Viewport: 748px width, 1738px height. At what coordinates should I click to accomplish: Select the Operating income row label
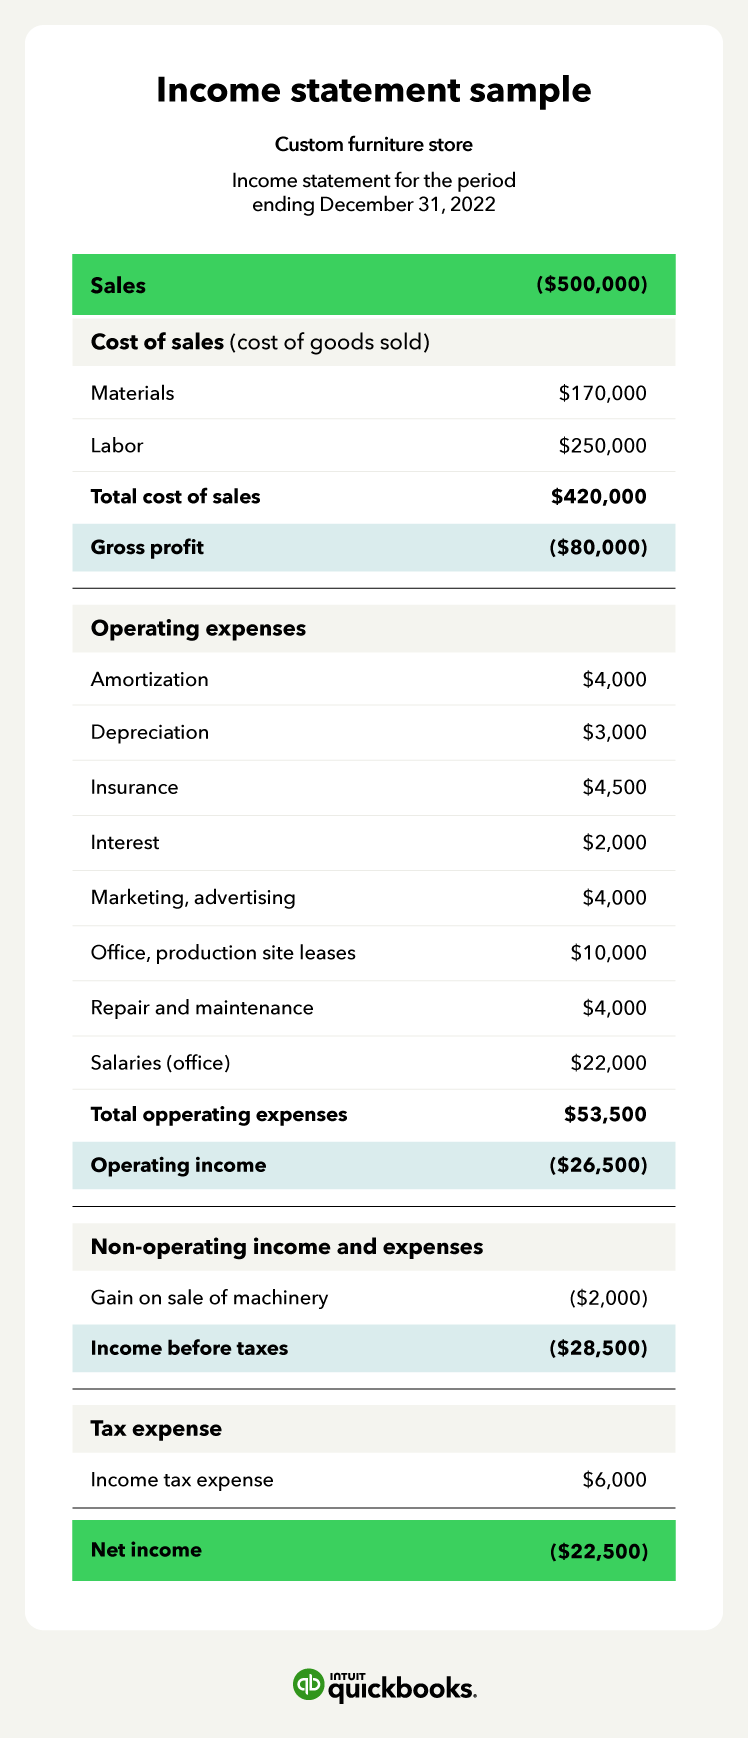178,1165
